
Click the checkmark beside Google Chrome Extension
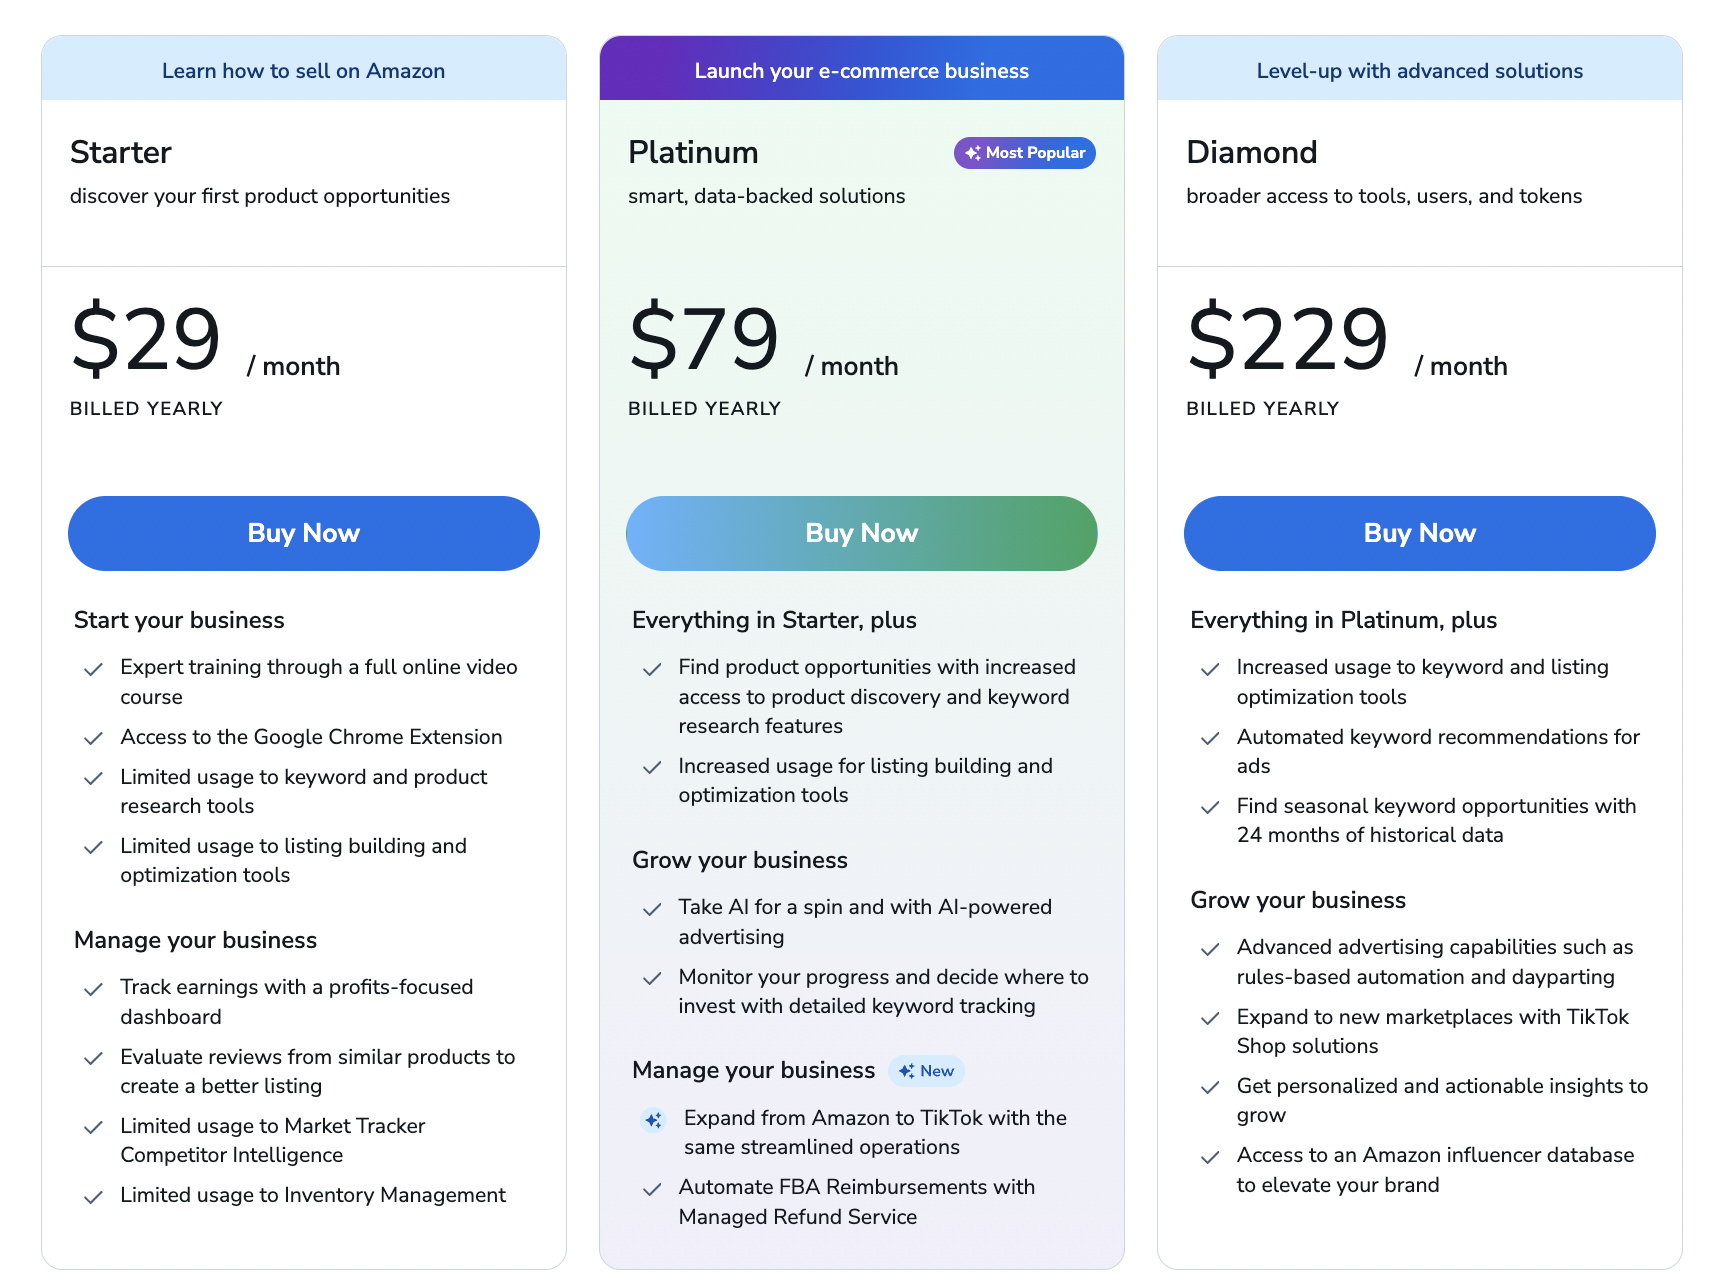(93, 738)
